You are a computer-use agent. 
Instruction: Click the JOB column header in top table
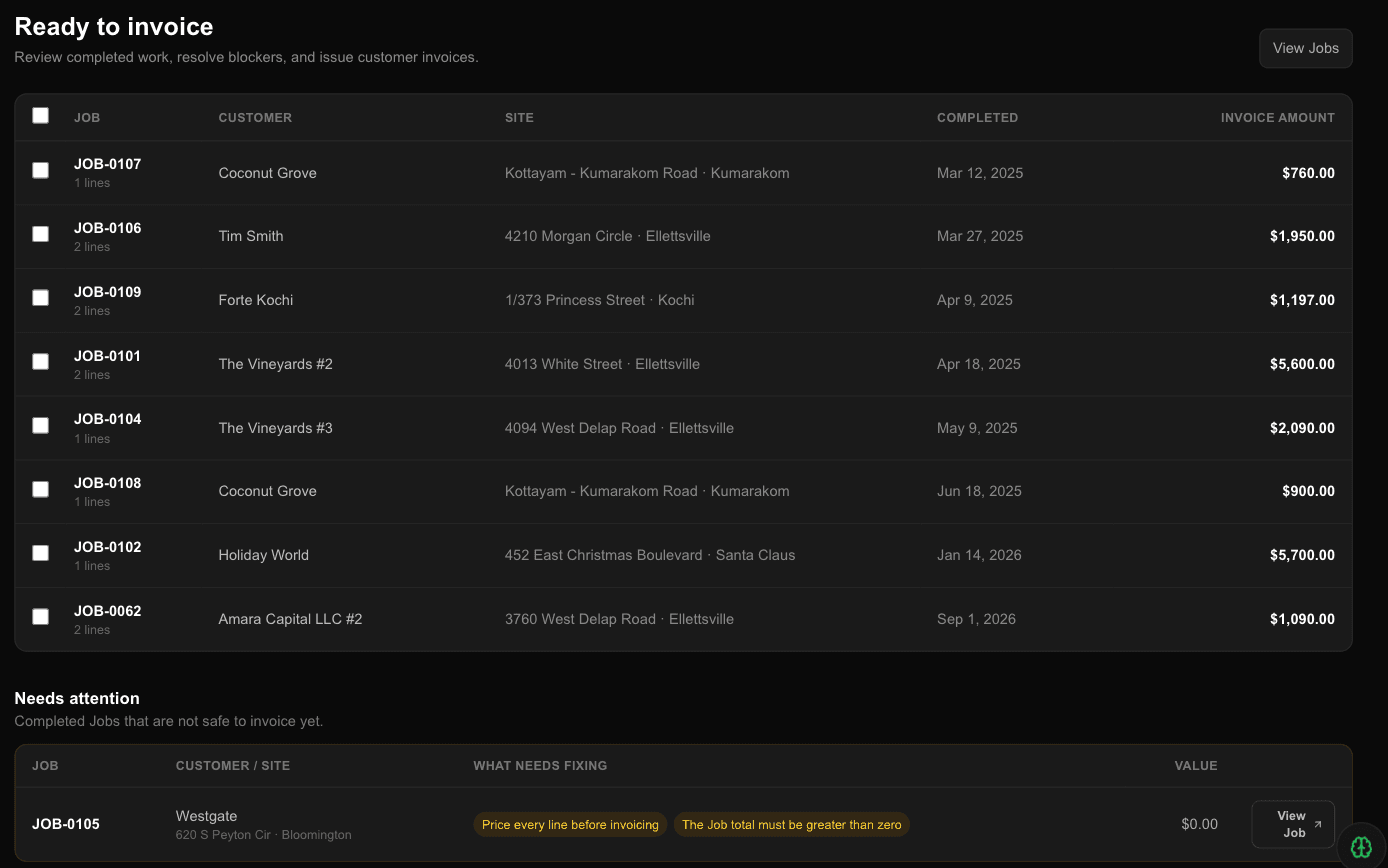87,118
